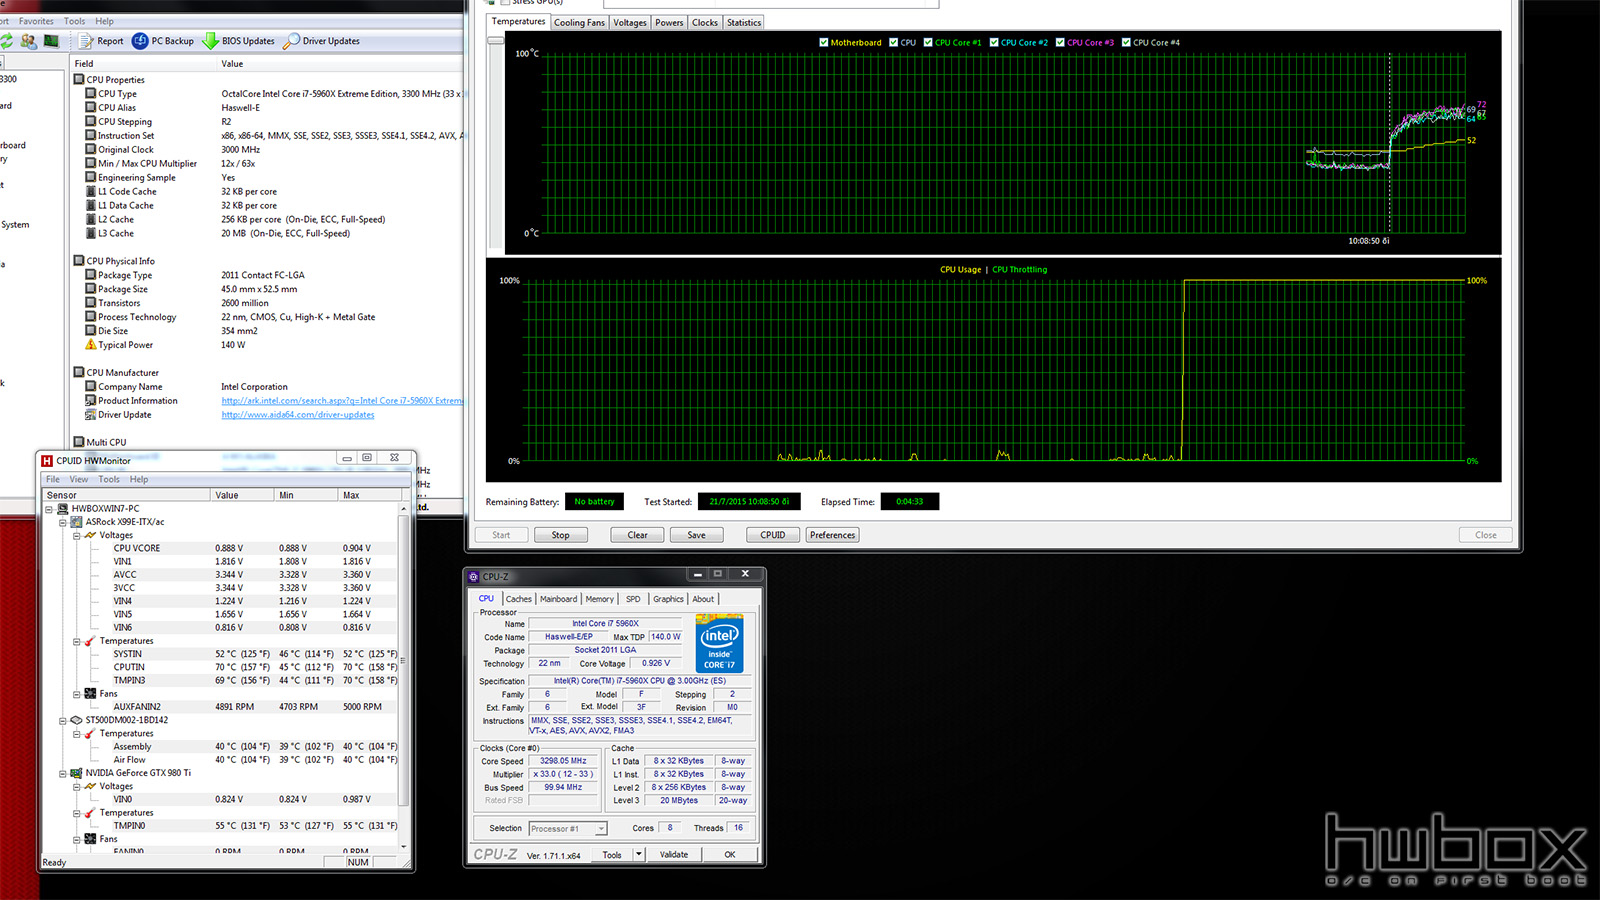This screenshot has height=900, width=1600.
Task: Select the NVIDIA GeForce GTX 980 Ti icon
Action: tap(77, 773)
